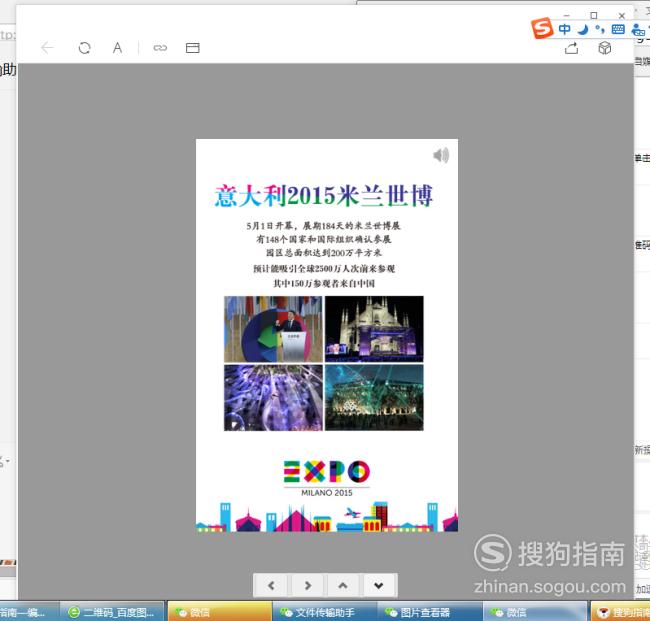
Task: Click the EXPO Milano 2015 logo
Action: click(327, 478)
